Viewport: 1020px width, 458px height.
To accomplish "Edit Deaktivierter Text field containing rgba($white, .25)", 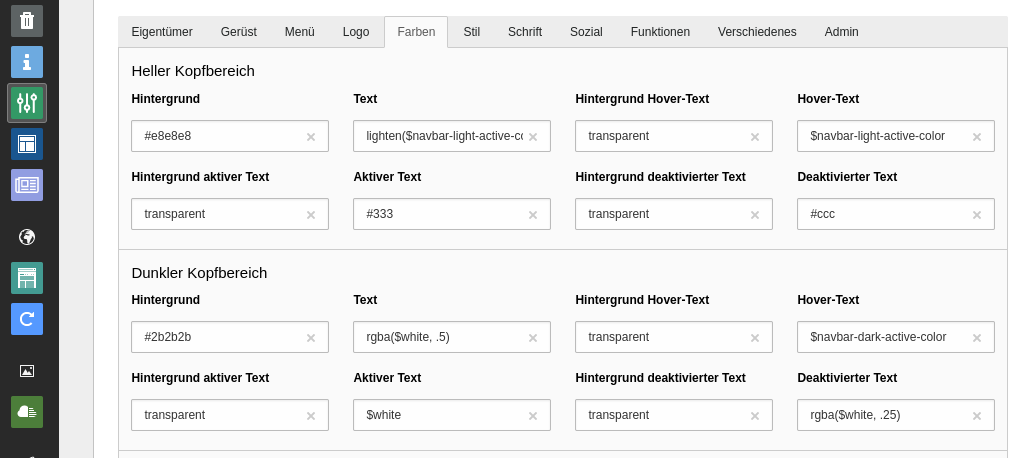I will [896, 415].
